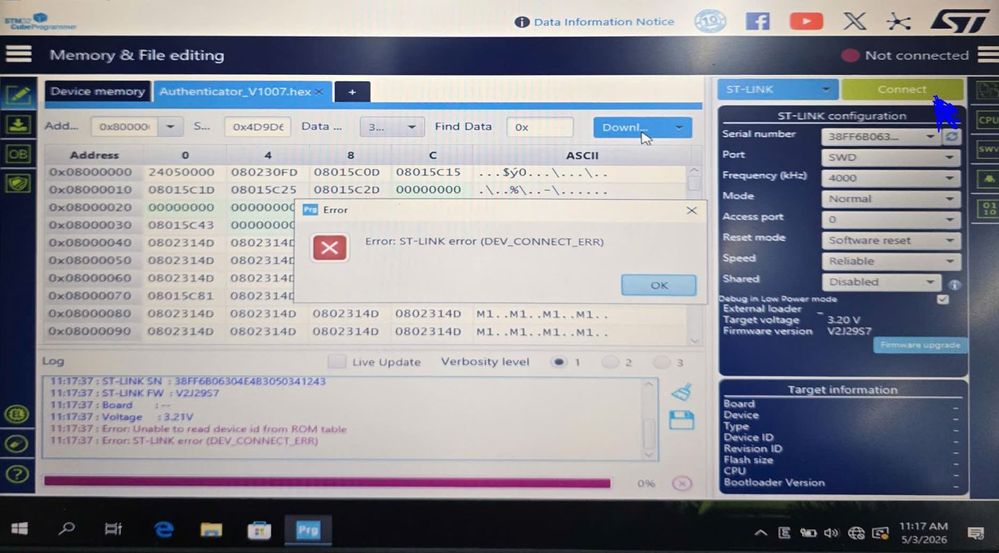Open the shield security icon in sidebar
The image size is (999, 553).
pyautogui.click(x=18, y=183)
